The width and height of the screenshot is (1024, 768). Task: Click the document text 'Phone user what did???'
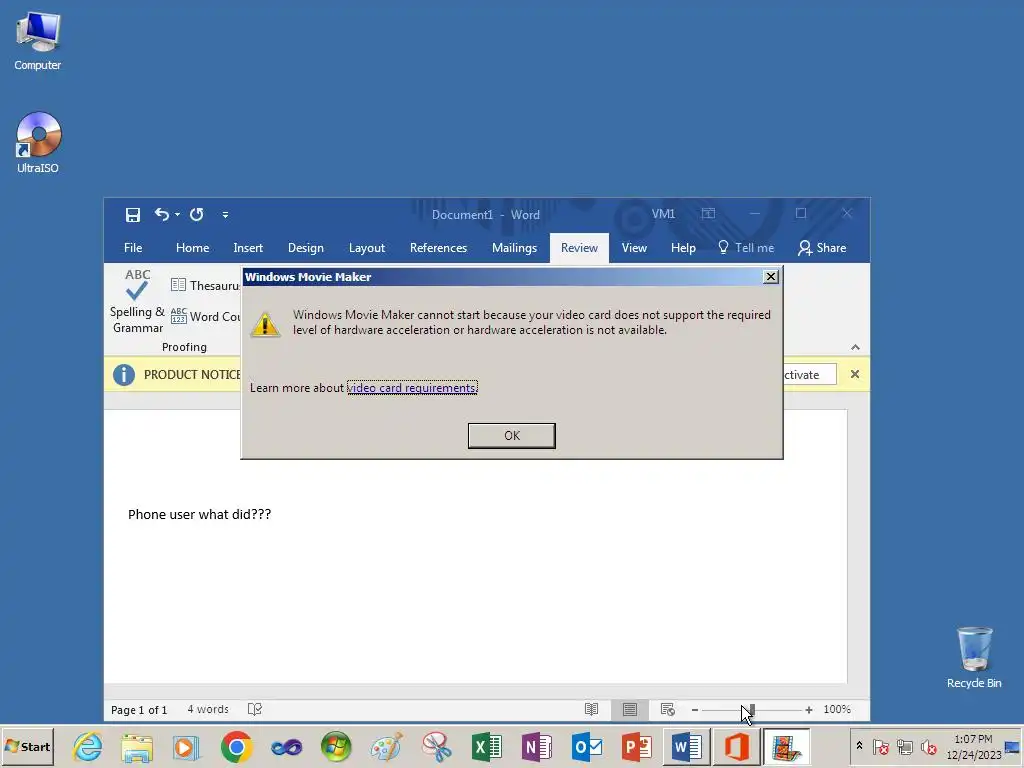199,515
